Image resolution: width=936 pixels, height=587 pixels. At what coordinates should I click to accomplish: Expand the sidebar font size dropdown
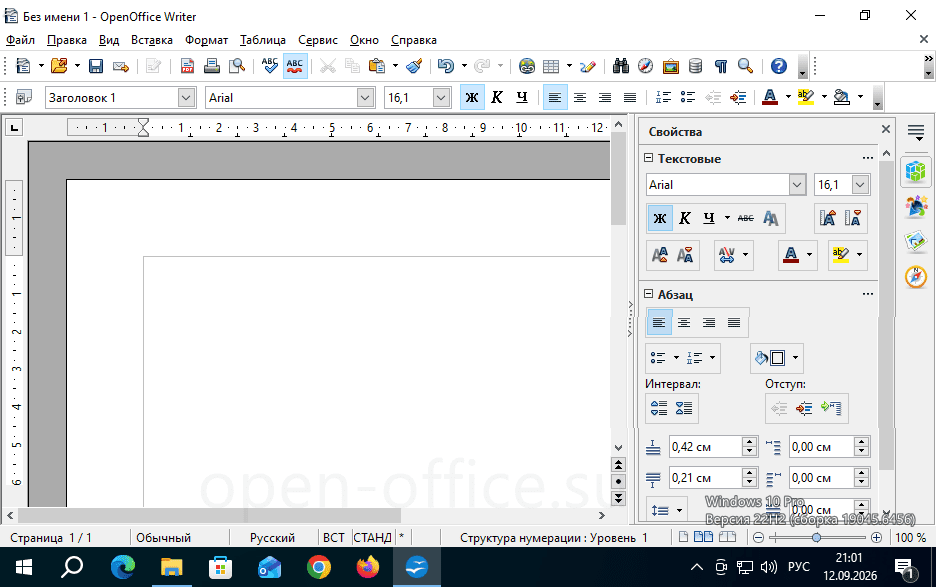point(860,185)
